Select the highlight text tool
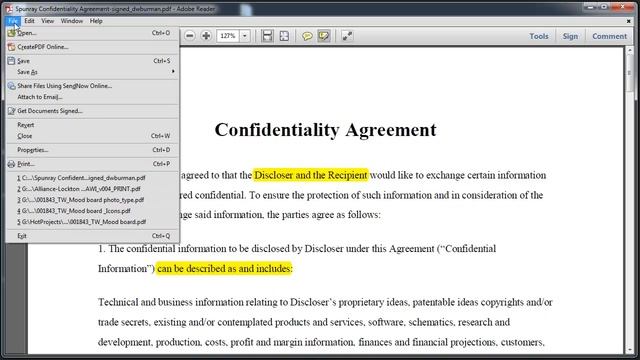Viewport: 640px width, 360px height. tap(324, 36)
